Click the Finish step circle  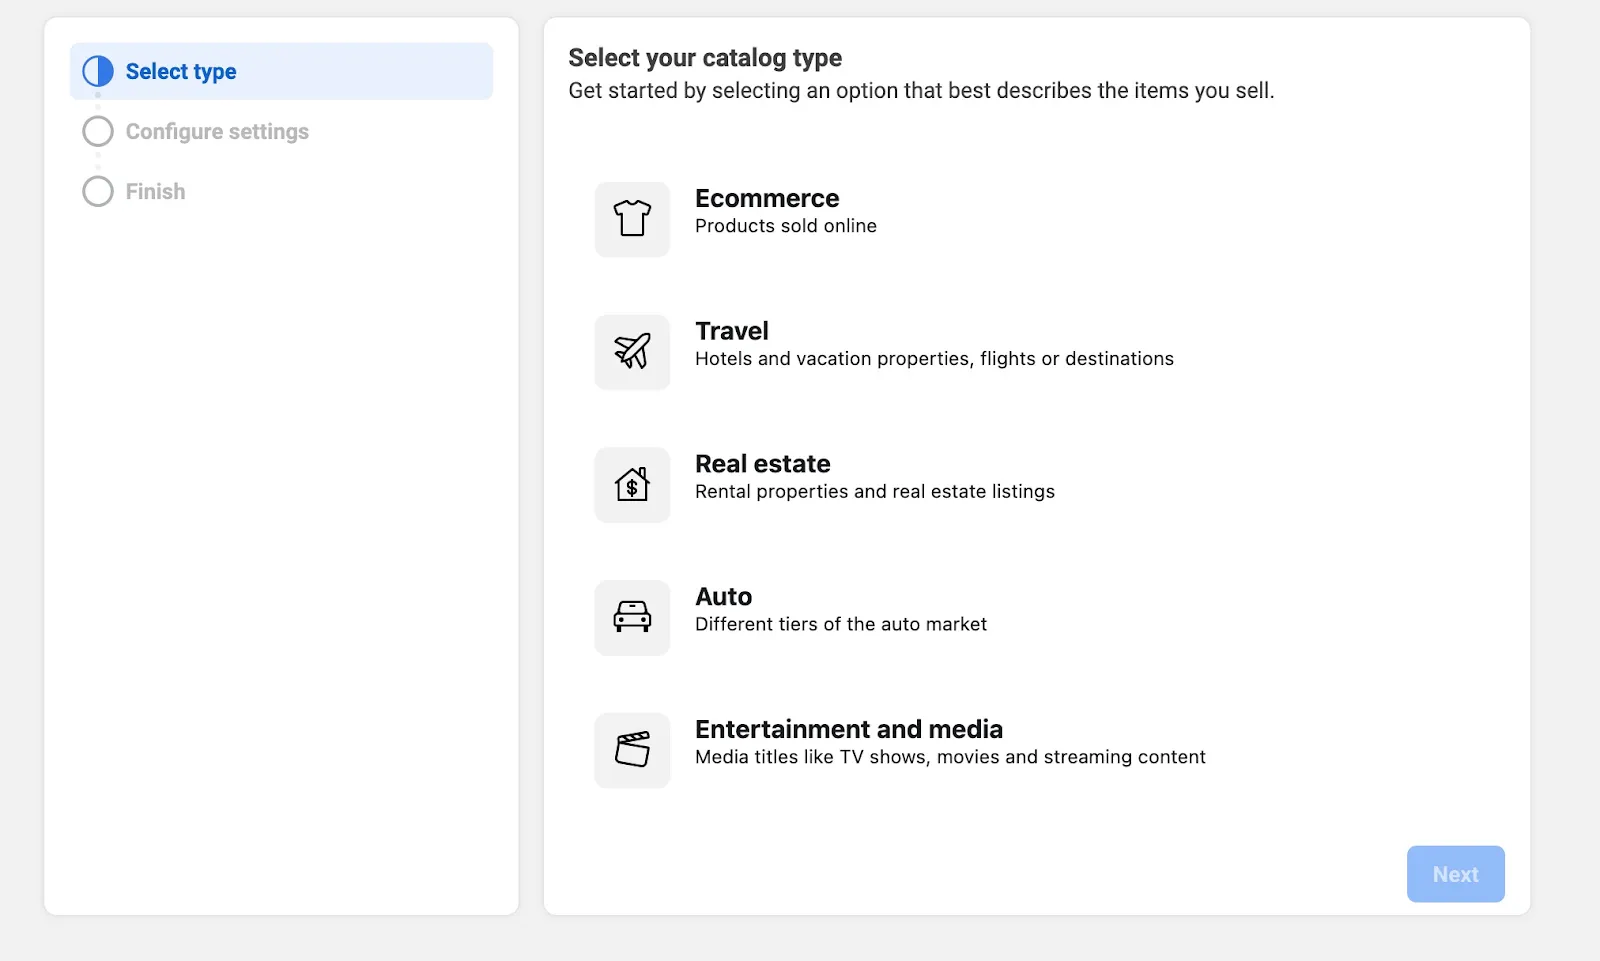(98, 191)
